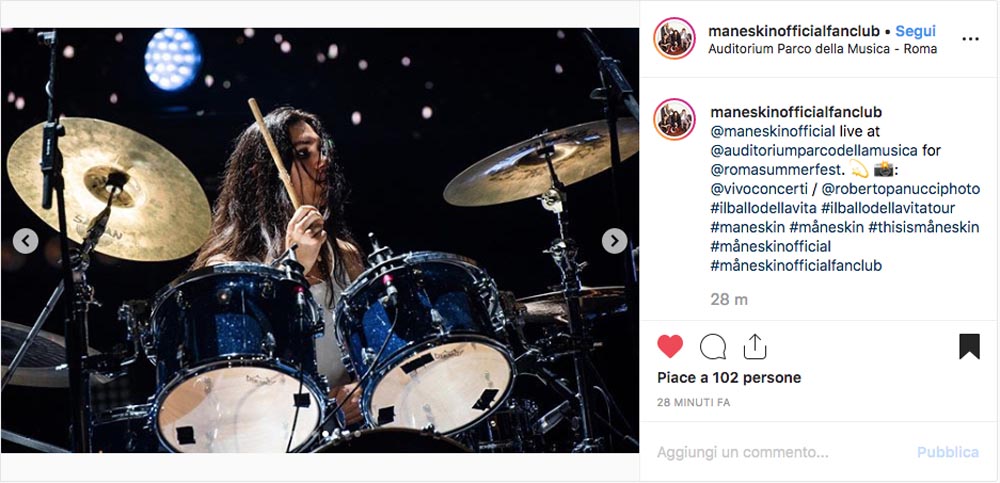
Task: Open the three-dot post options menu
Action: 970,39
